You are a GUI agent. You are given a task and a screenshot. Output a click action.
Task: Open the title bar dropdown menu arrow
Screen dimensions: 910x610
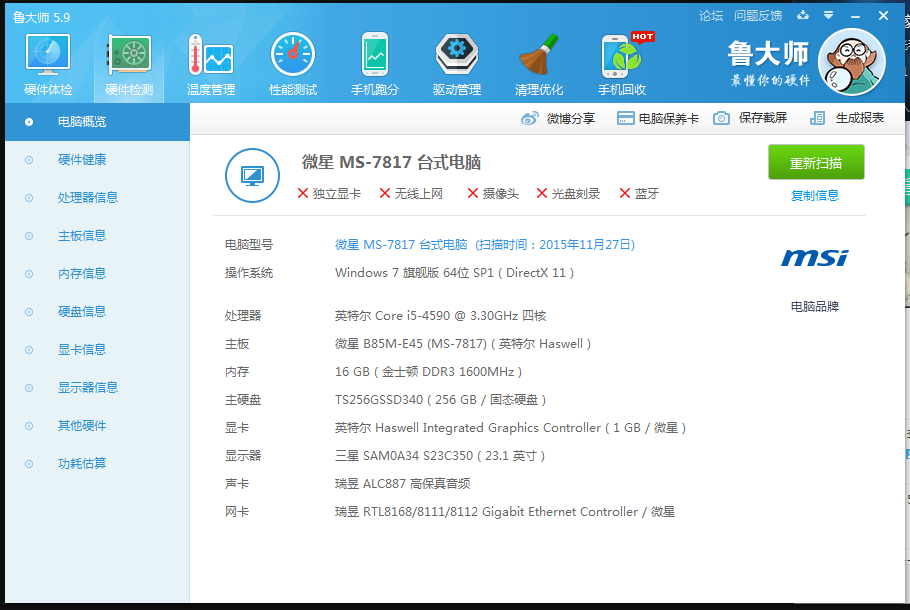pos(829,15)
